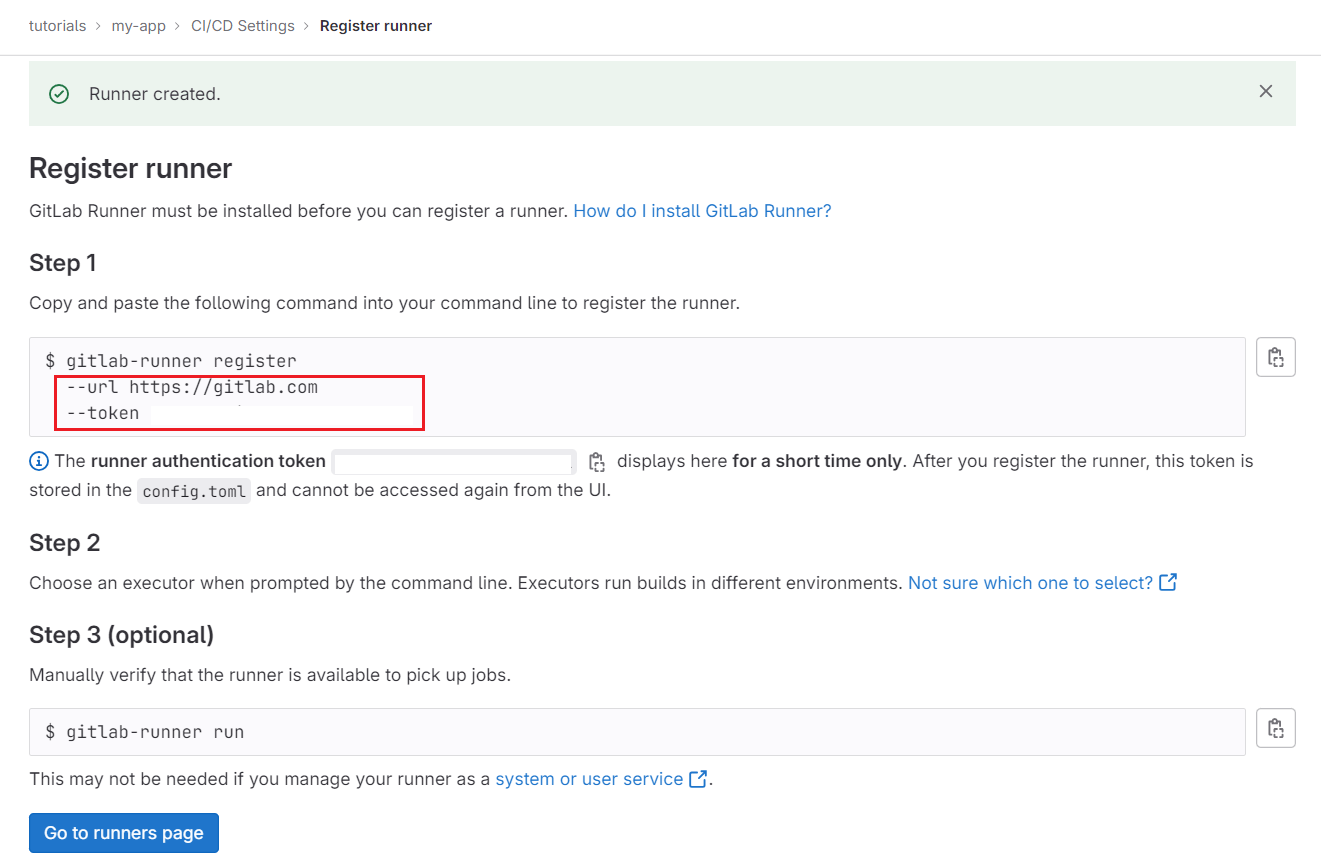Click the config.toml code label
This screenshot has height=858, width=1321.
tap(194, 490)
